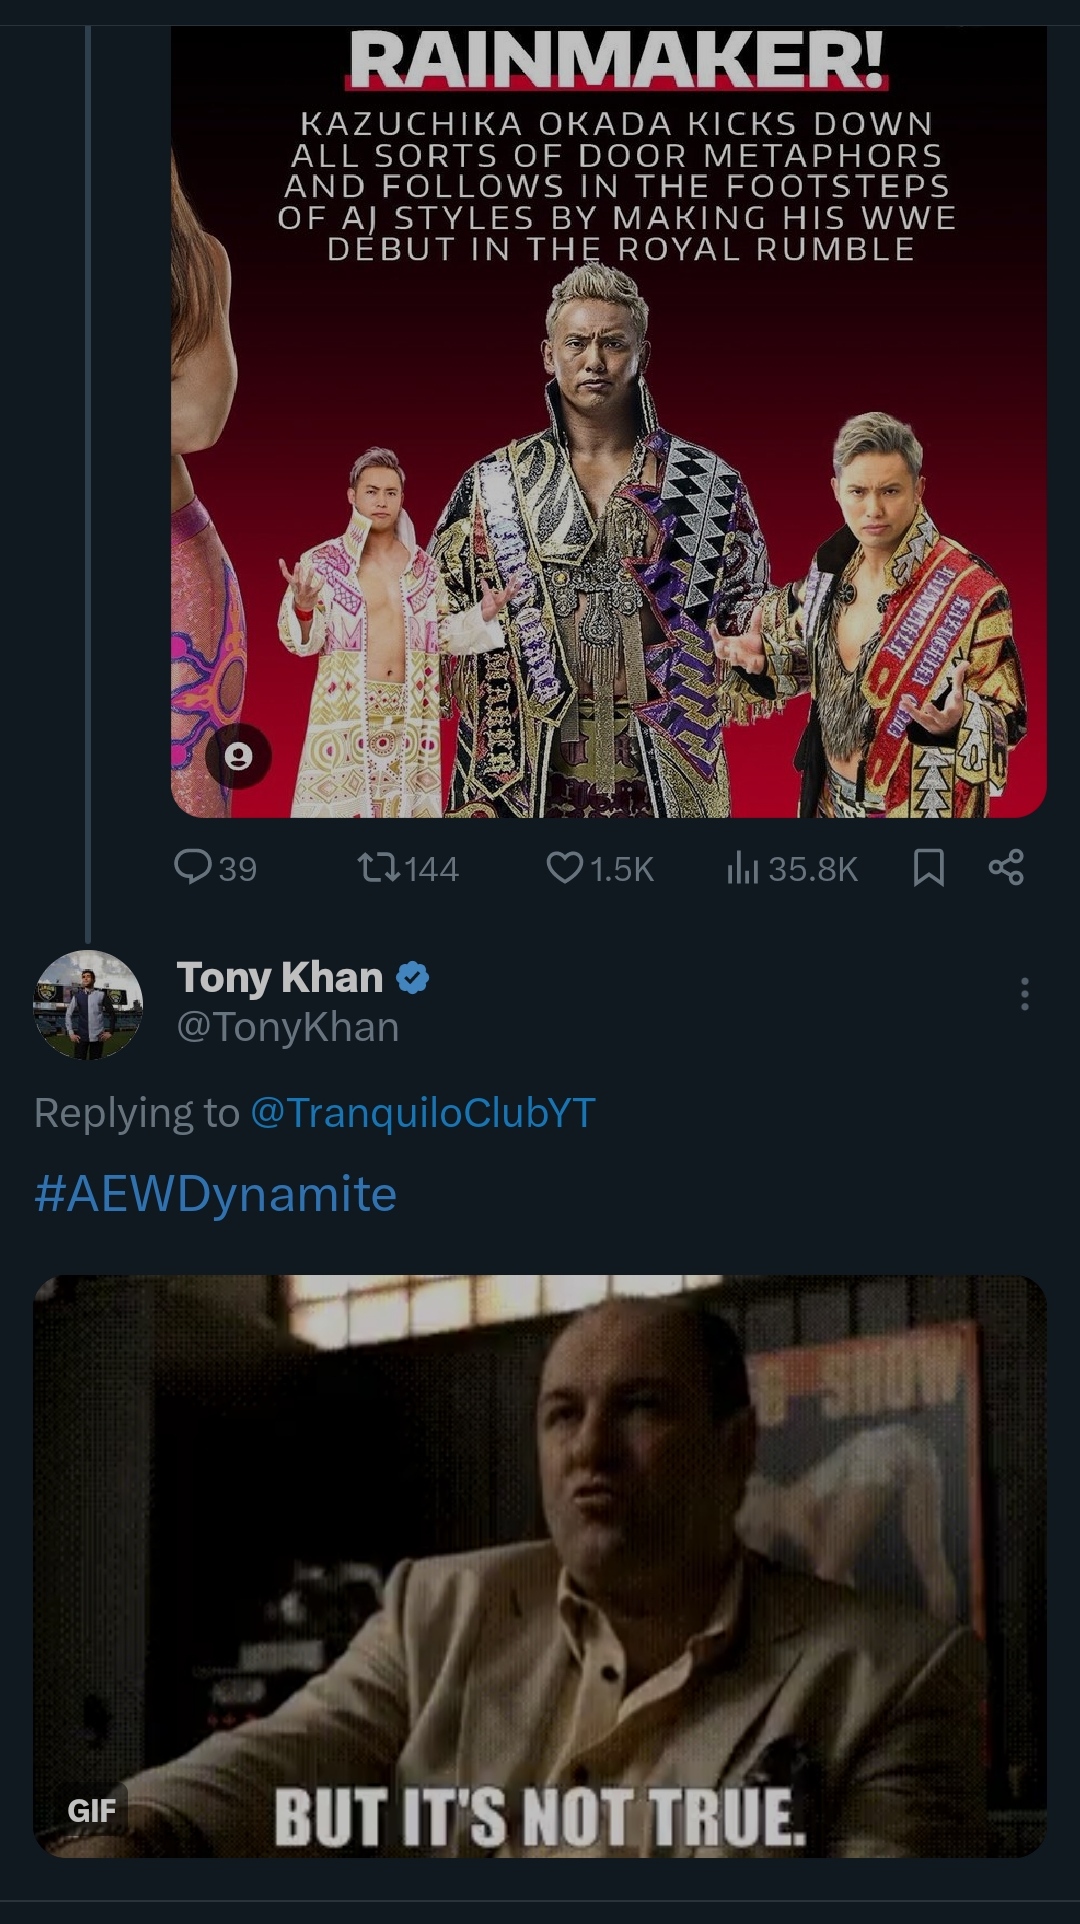Tap the share icon
This screenshot has height=1924, width=1080.
pyautogui.click(x=1006, y=867)
